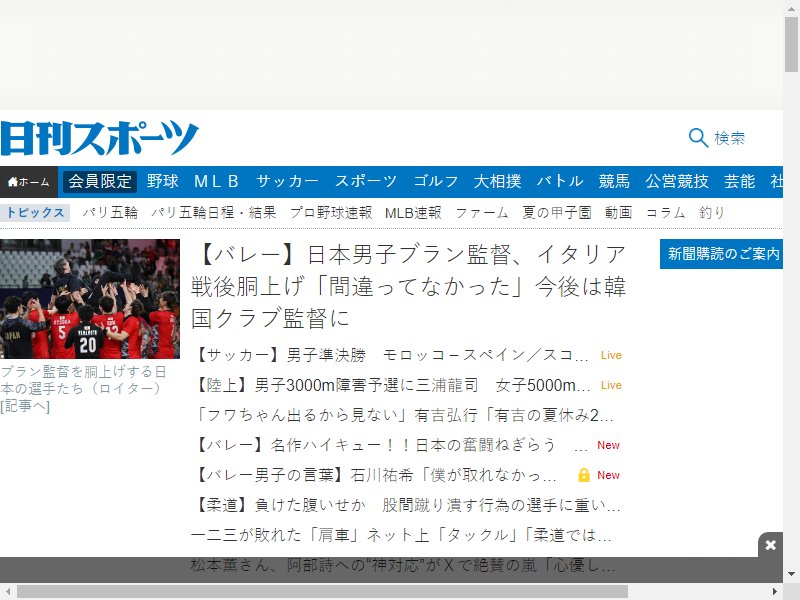Click the horizontal scrollbar thumb
Screen dimensions: 800x600
[322, 592]
